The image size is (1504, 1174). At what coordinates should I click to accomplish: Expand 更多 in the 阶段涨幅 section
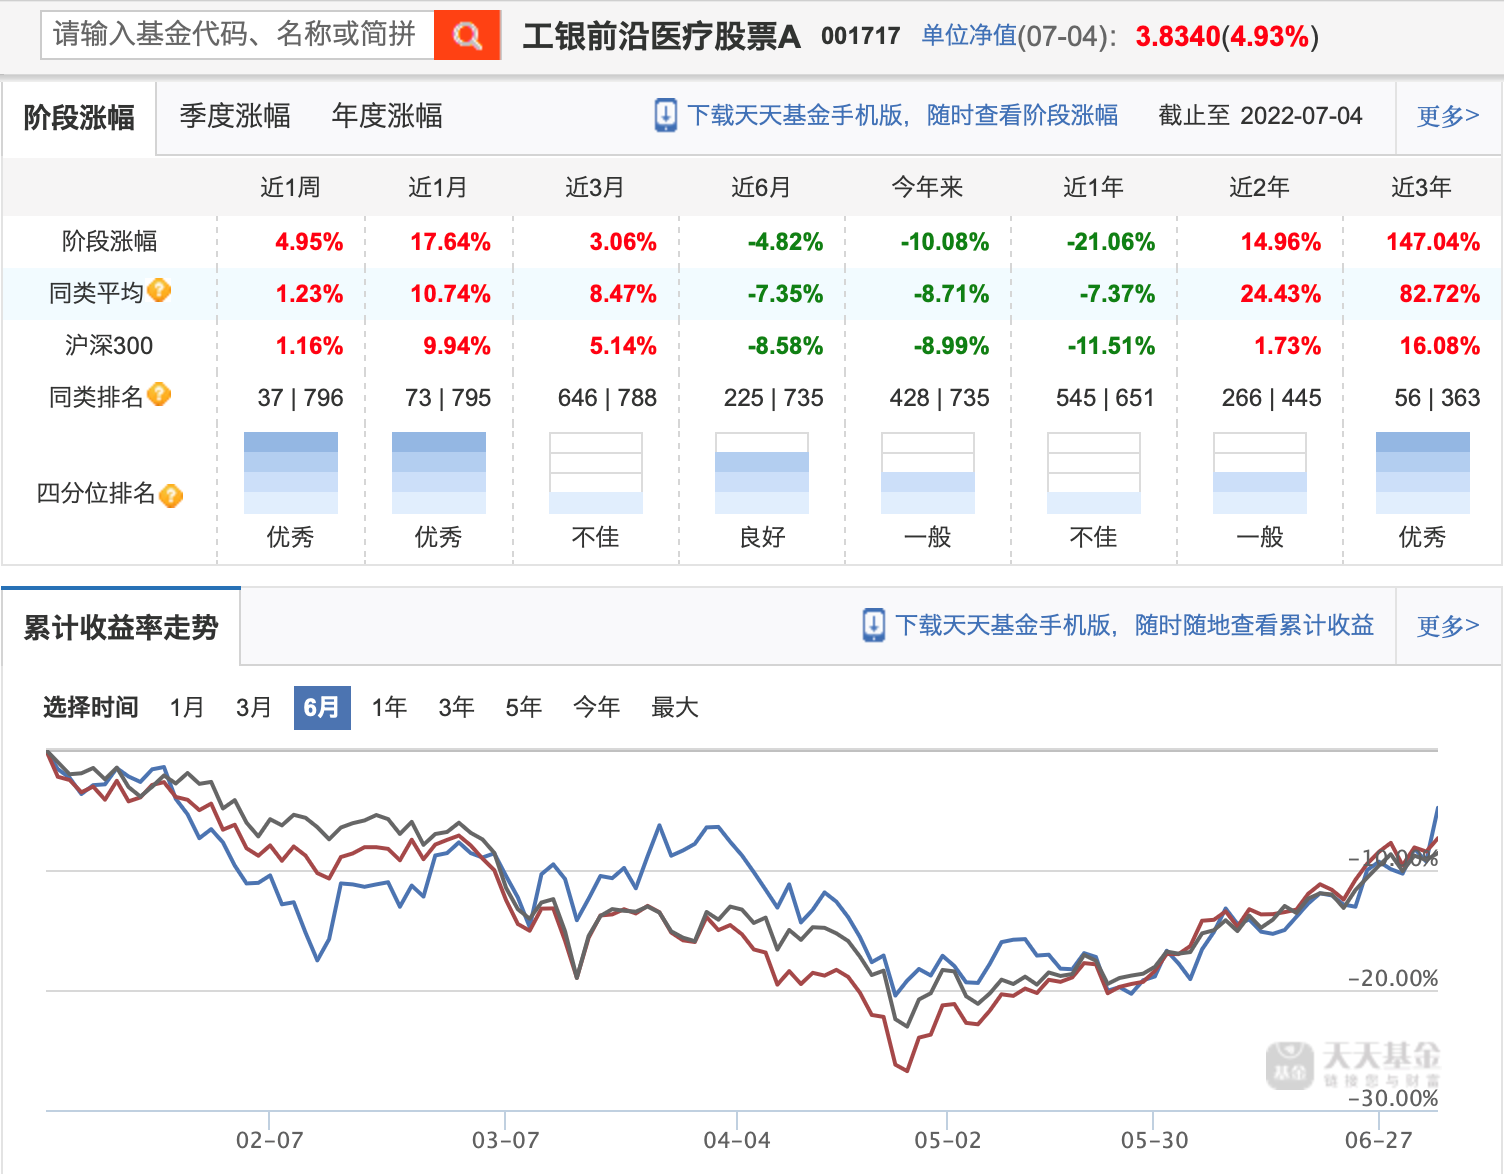tap(1447, 116)
